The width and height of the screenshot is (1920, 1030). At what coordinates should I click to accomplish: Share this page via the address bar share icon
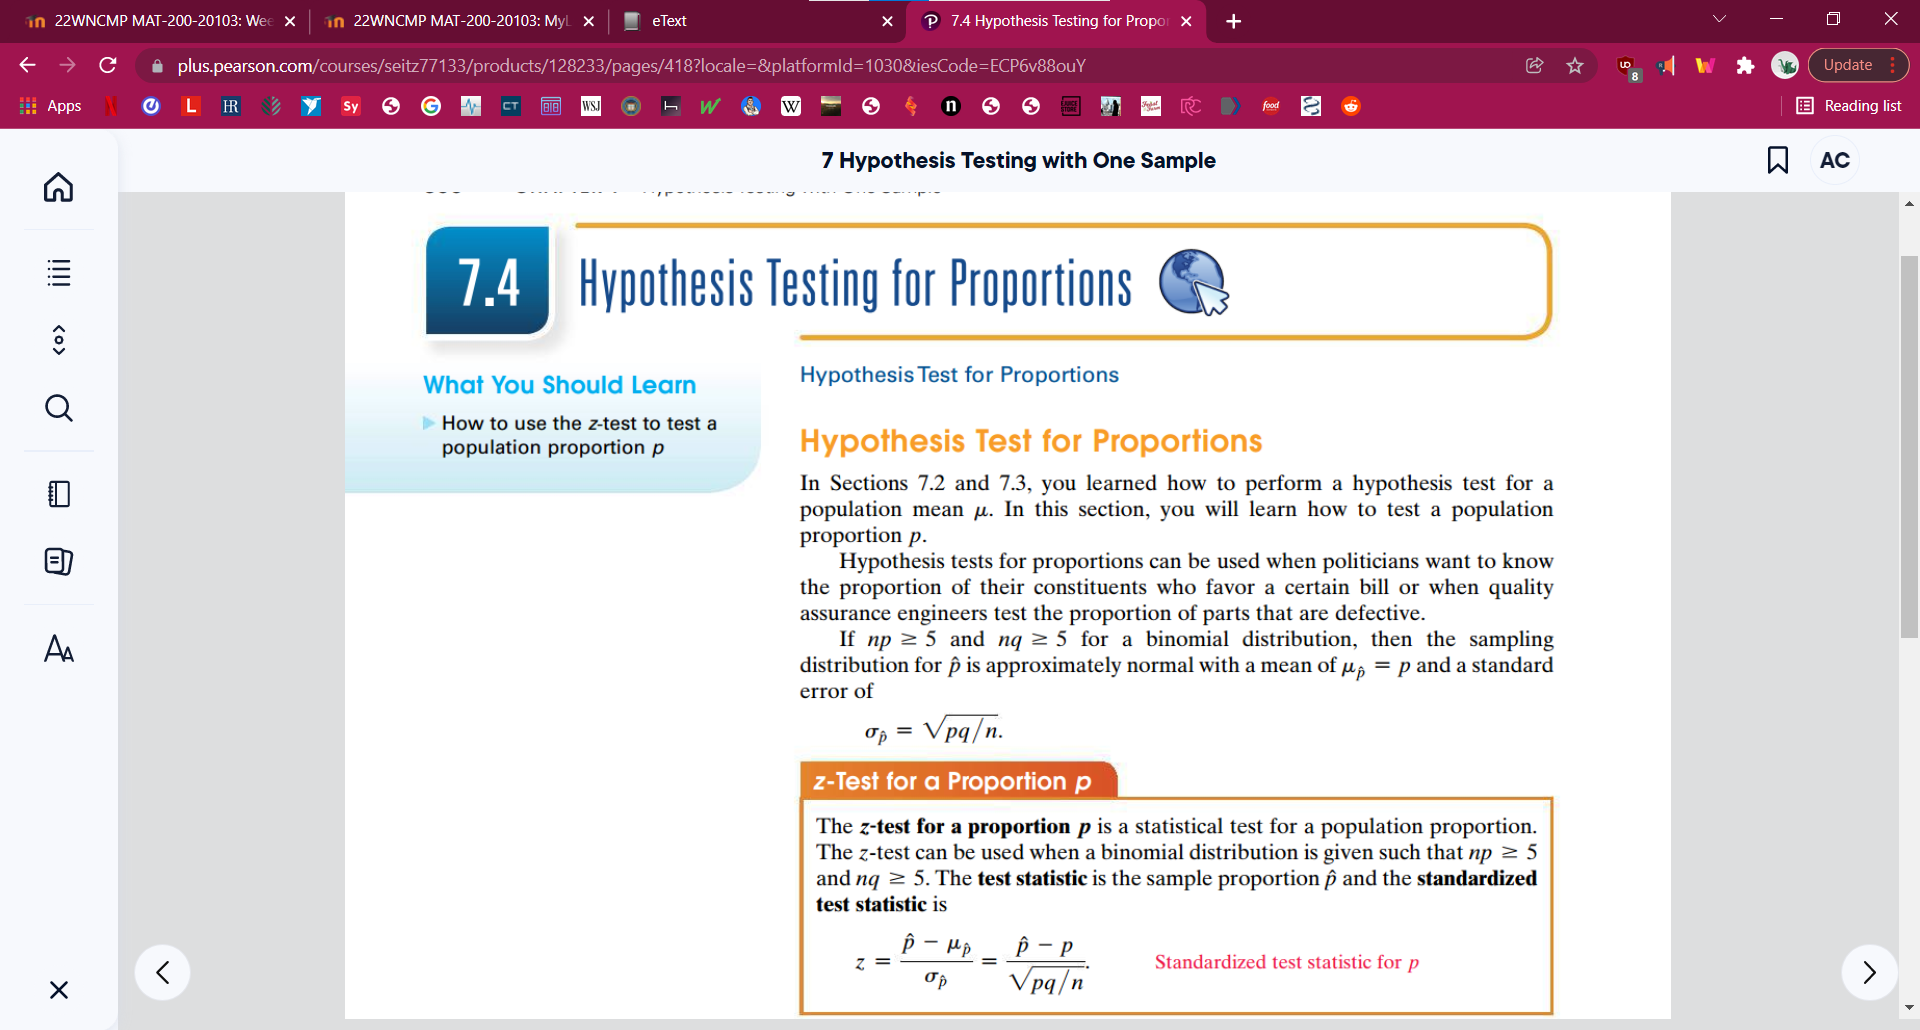pos(1533,65)
